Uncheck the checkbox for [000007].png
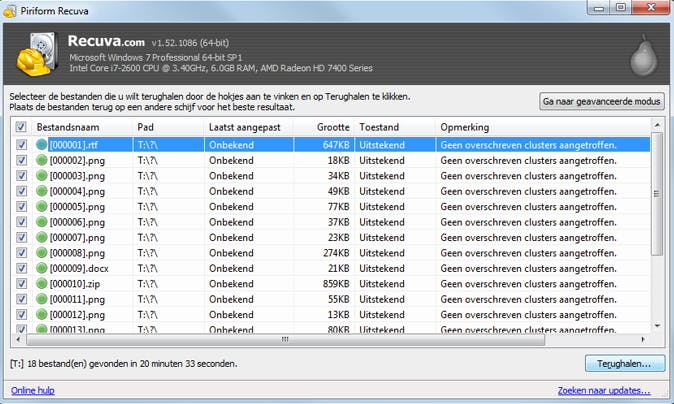 point(21,238)
